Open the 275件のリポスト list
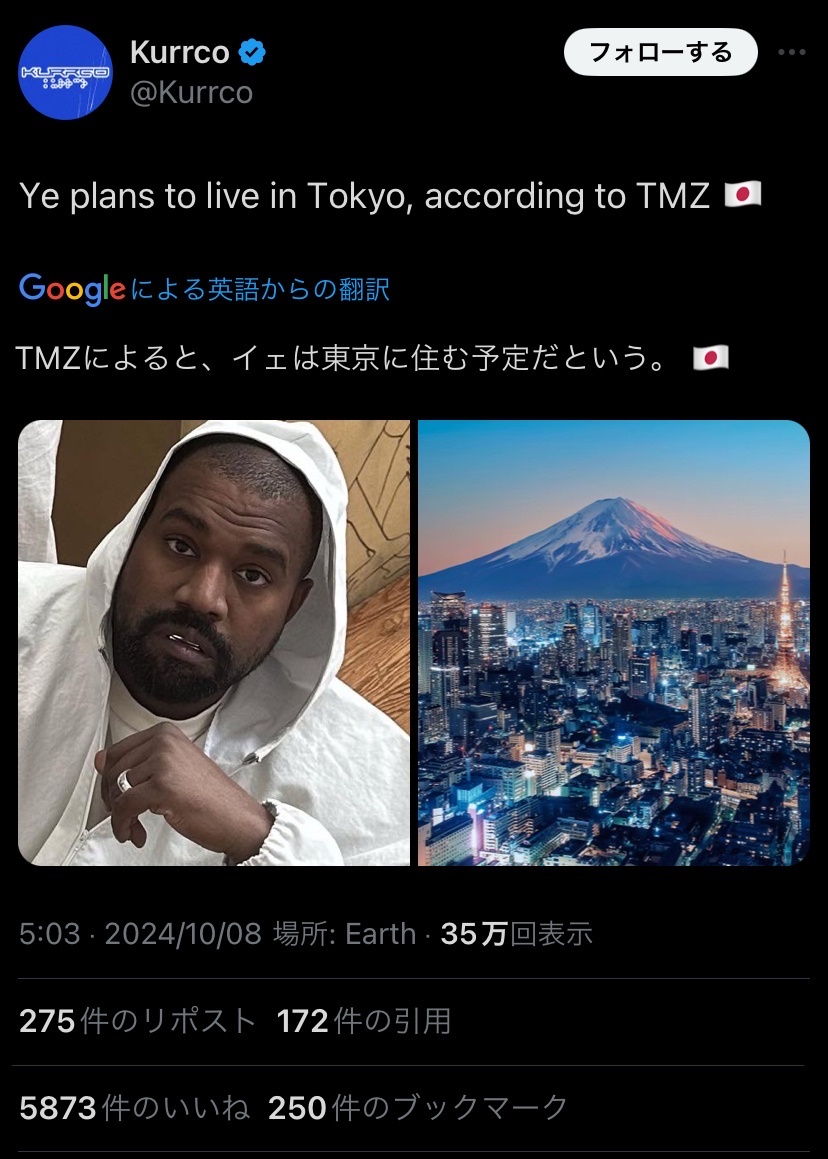Image resolution: width=828 pixels, height=1159 pixels. click(138, 1022)
